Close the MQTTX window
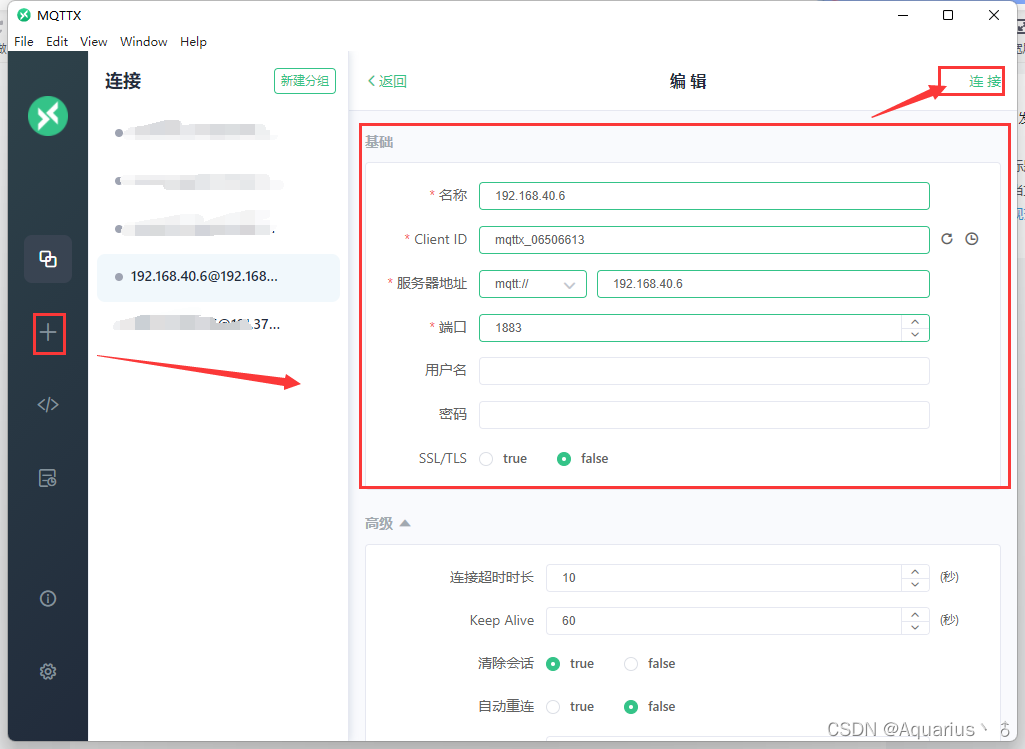 [994, 15]
